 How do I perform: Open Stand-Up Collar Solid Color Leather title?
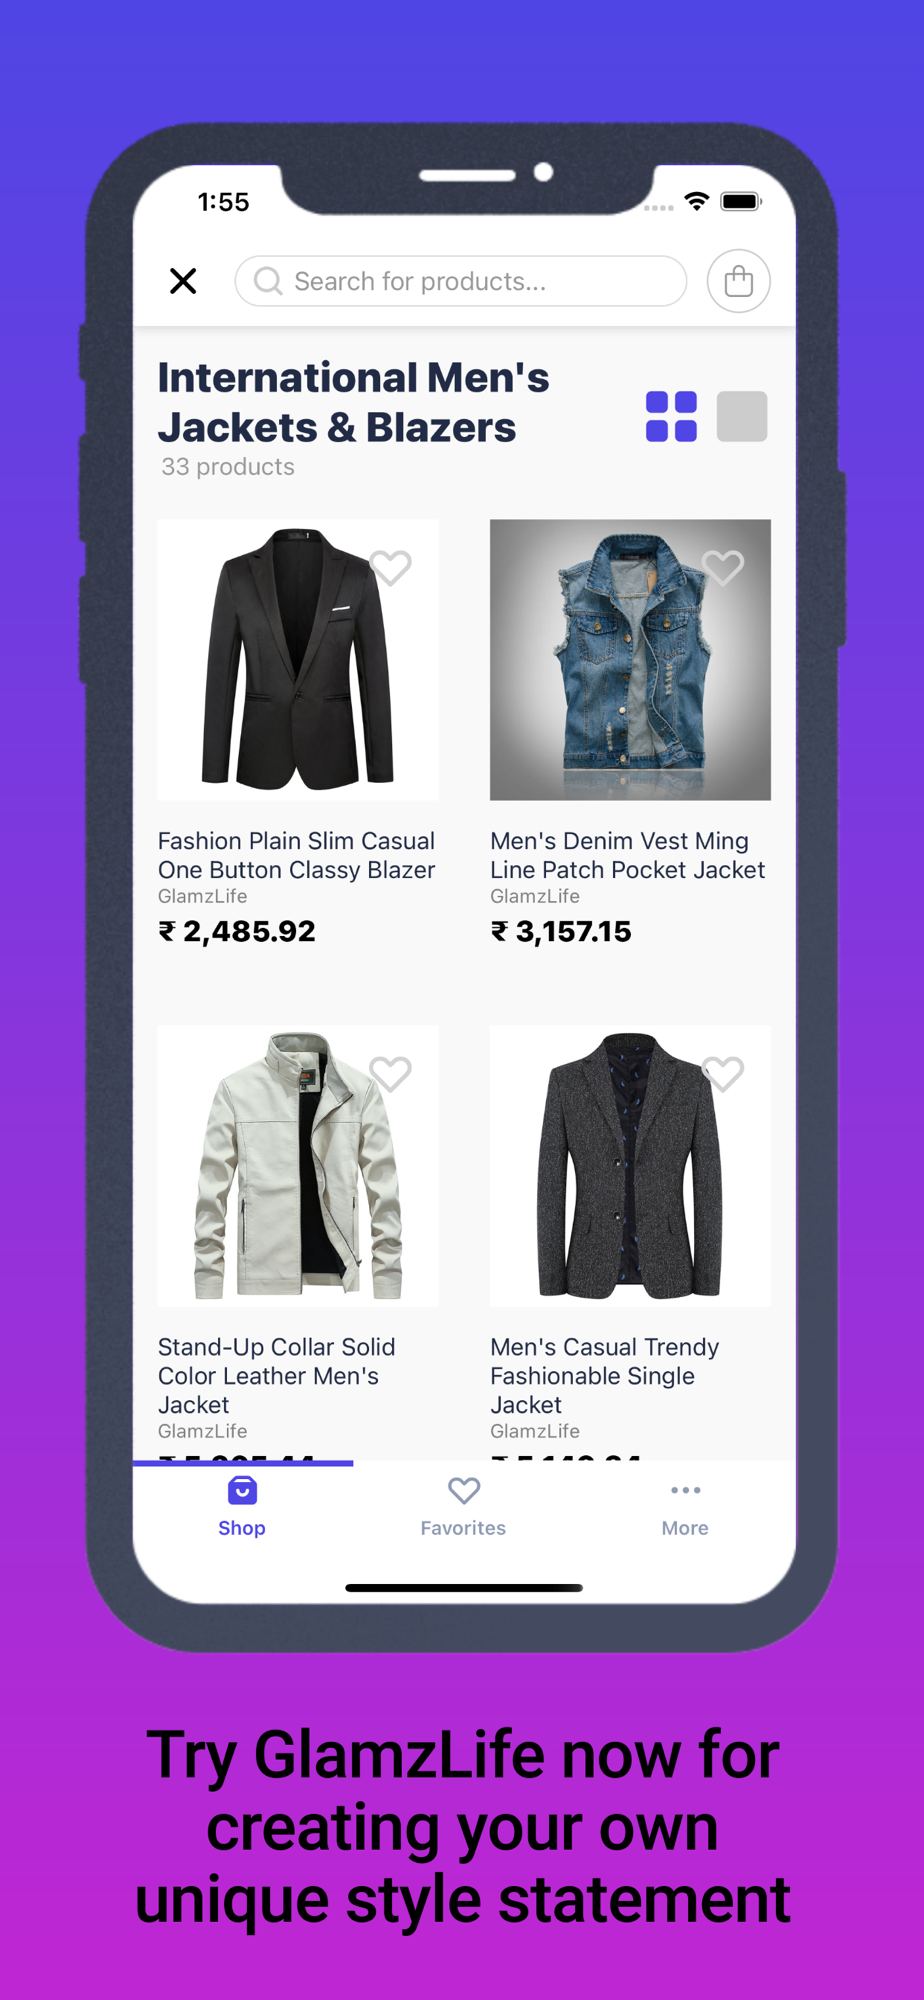277,1375
